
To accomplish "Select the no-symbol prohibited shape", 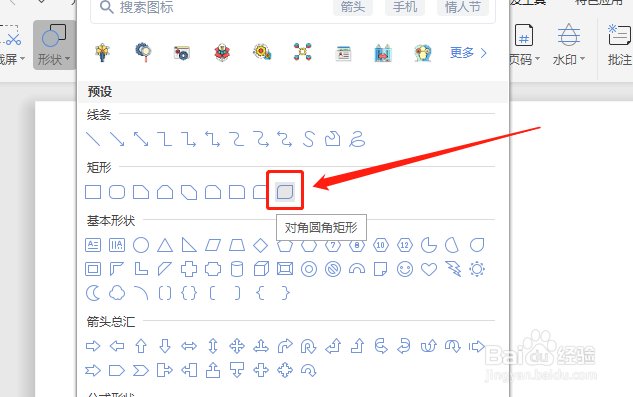I will point(333,269).
